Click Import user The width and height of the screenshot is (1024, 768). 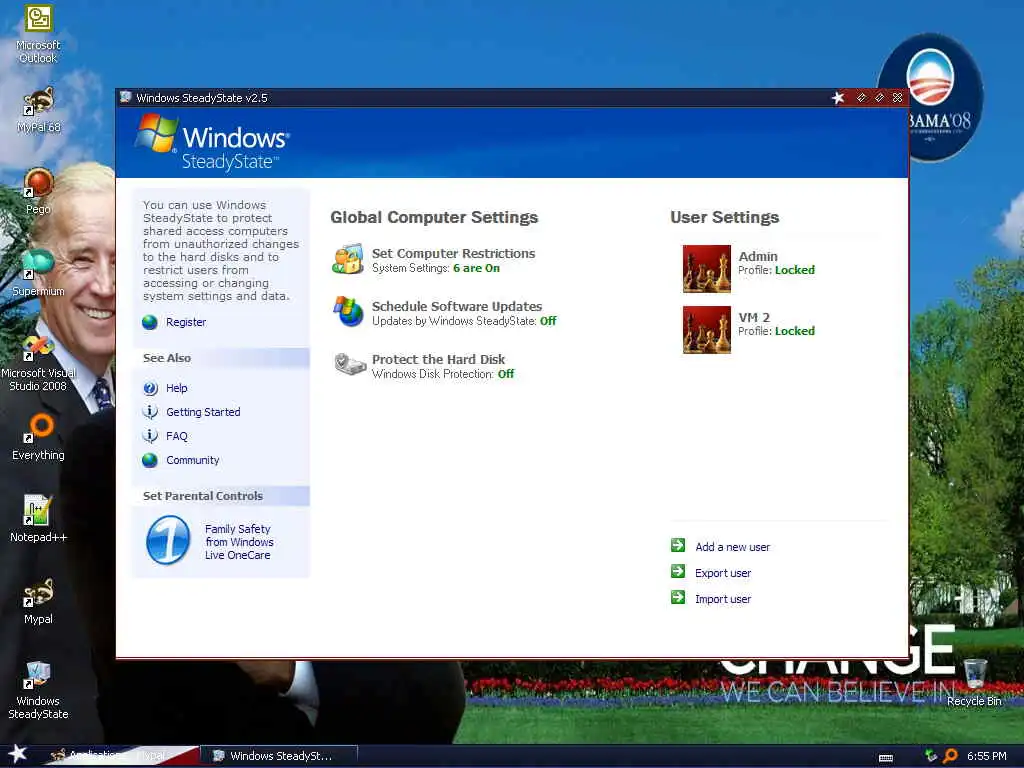pos(723,600)
